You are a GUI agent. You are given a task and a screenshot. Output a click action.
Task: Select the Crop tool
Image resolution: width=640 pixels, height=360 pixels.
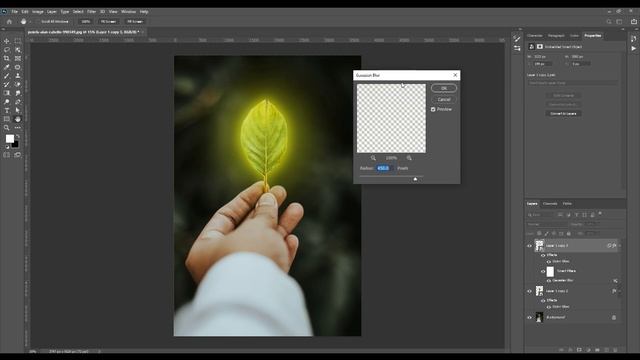7,58
